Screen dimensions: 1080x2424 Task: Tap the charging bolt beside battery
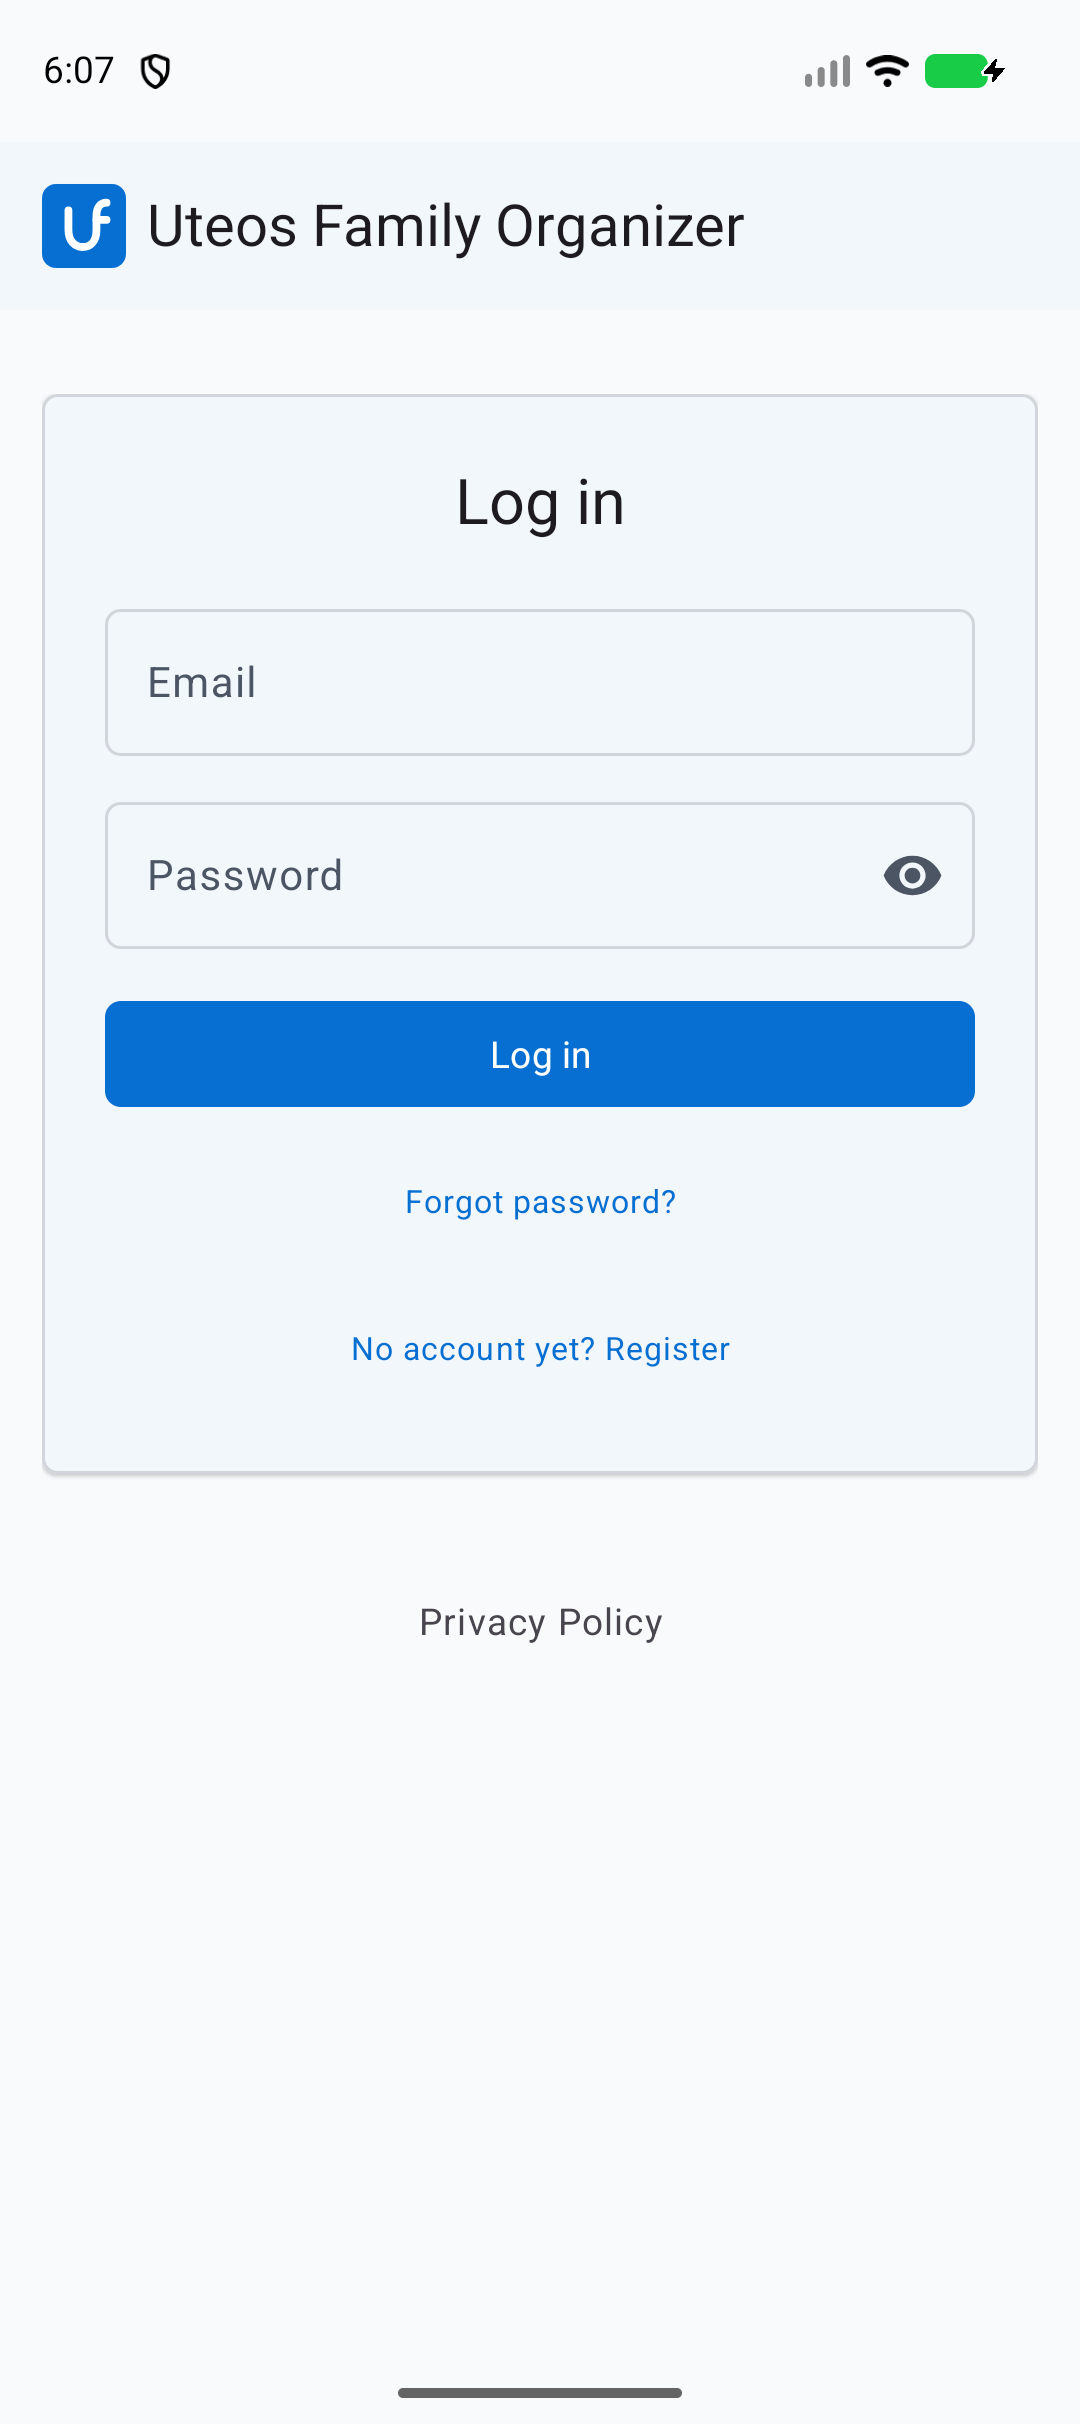tap(995, 71)
